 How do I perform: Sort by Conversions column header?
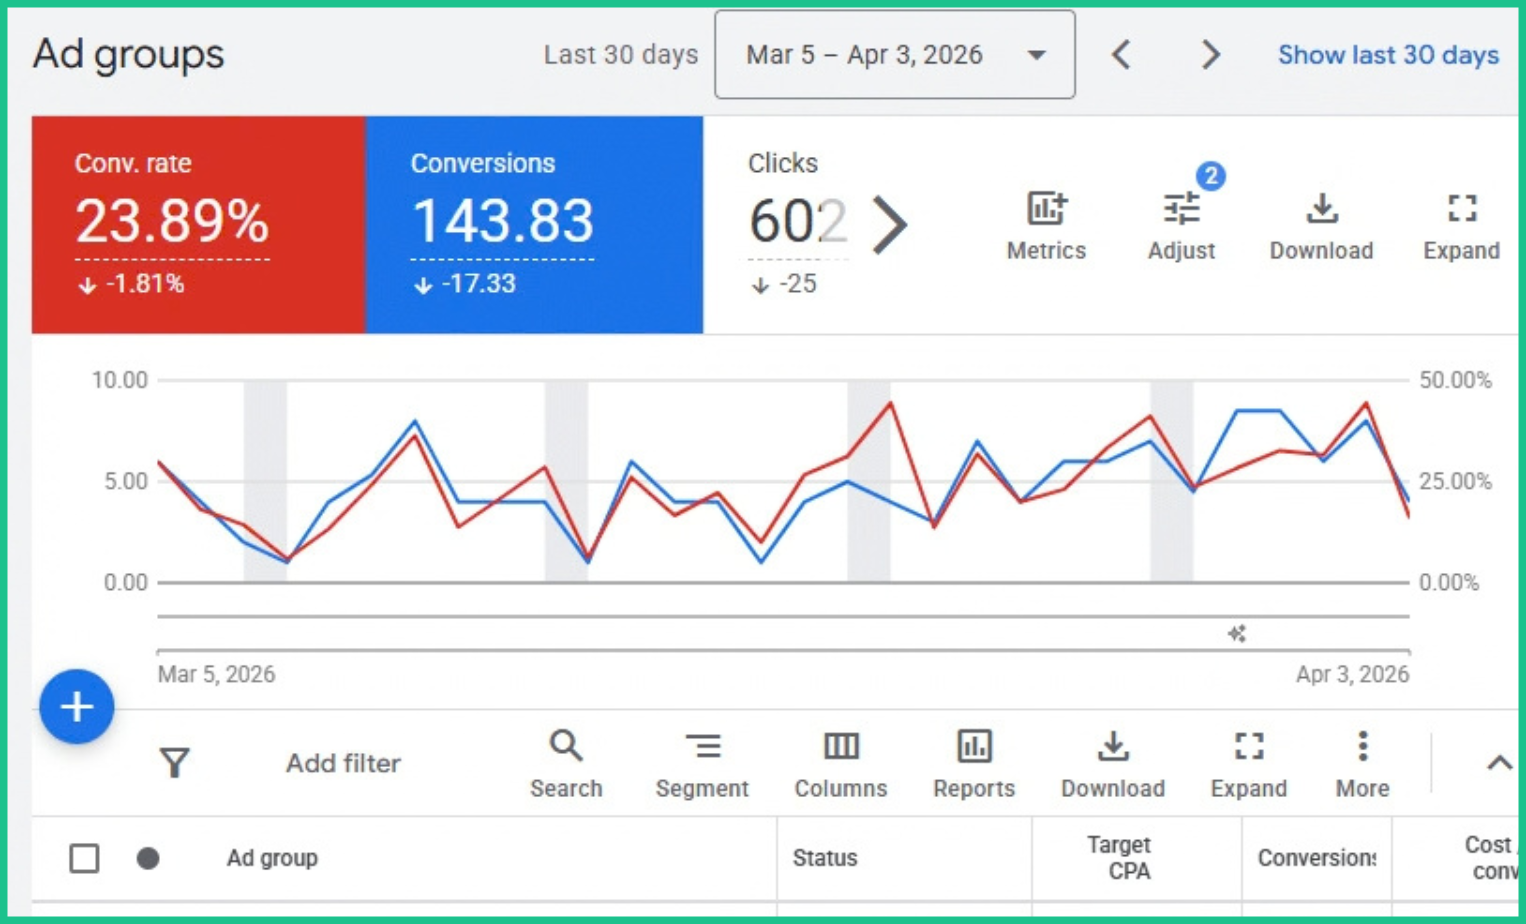(x=1317, y=858)
